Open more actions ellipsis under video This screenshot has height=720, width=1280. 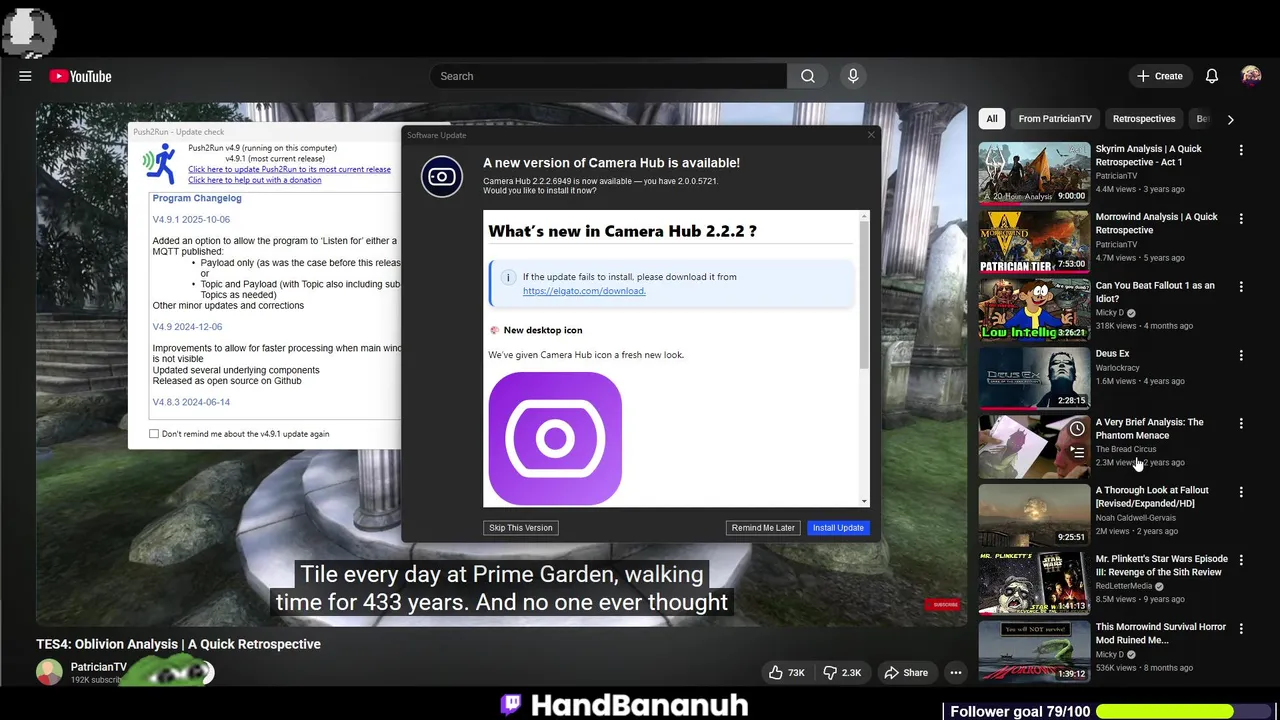tap(956, 673)
